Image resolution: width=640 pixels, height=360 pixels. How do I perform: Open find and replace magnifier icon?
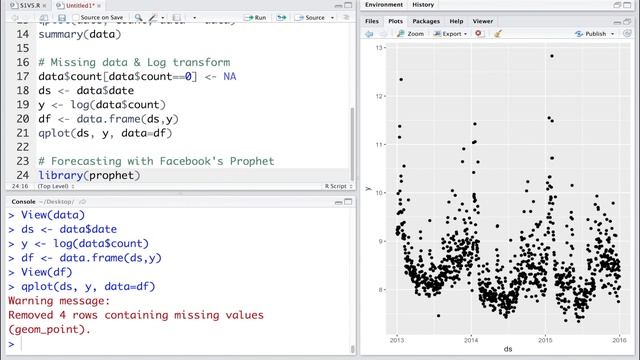[139, 18]
